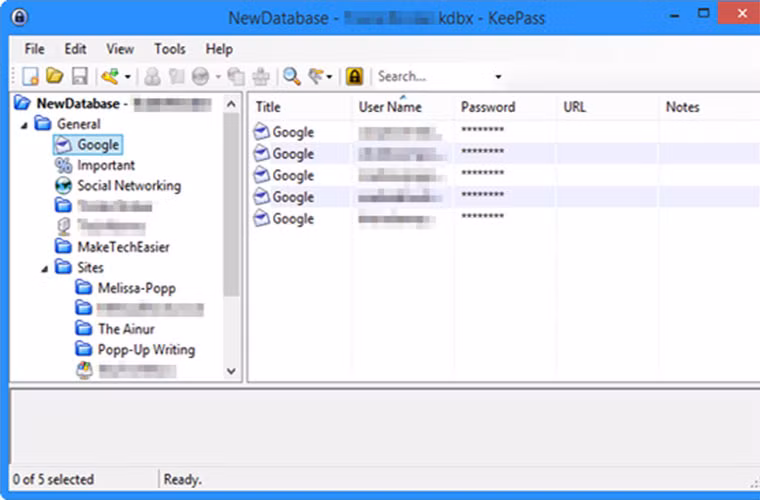Click the Search input box
This screenshot has width=760, height=500.
pos(434,77)
